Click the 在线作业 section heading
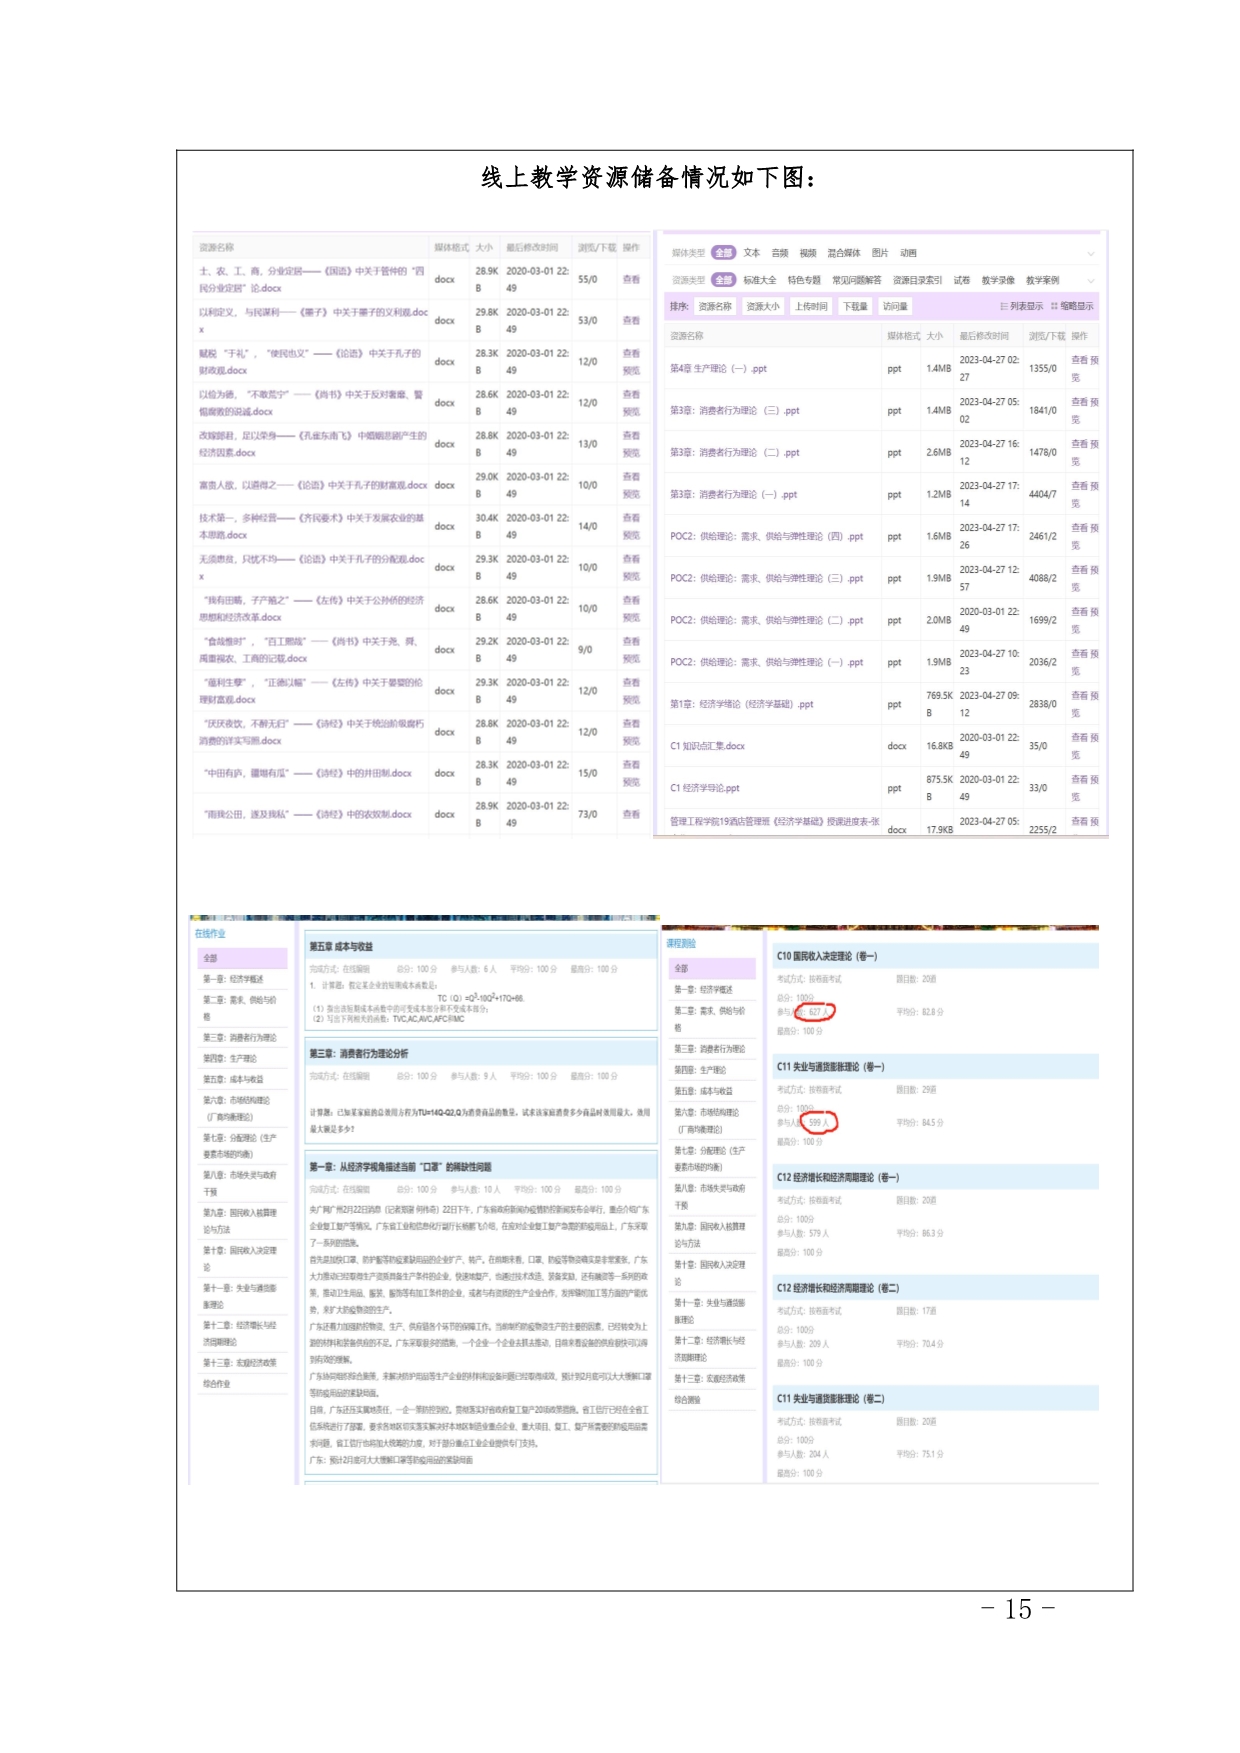 pos(210,933)
